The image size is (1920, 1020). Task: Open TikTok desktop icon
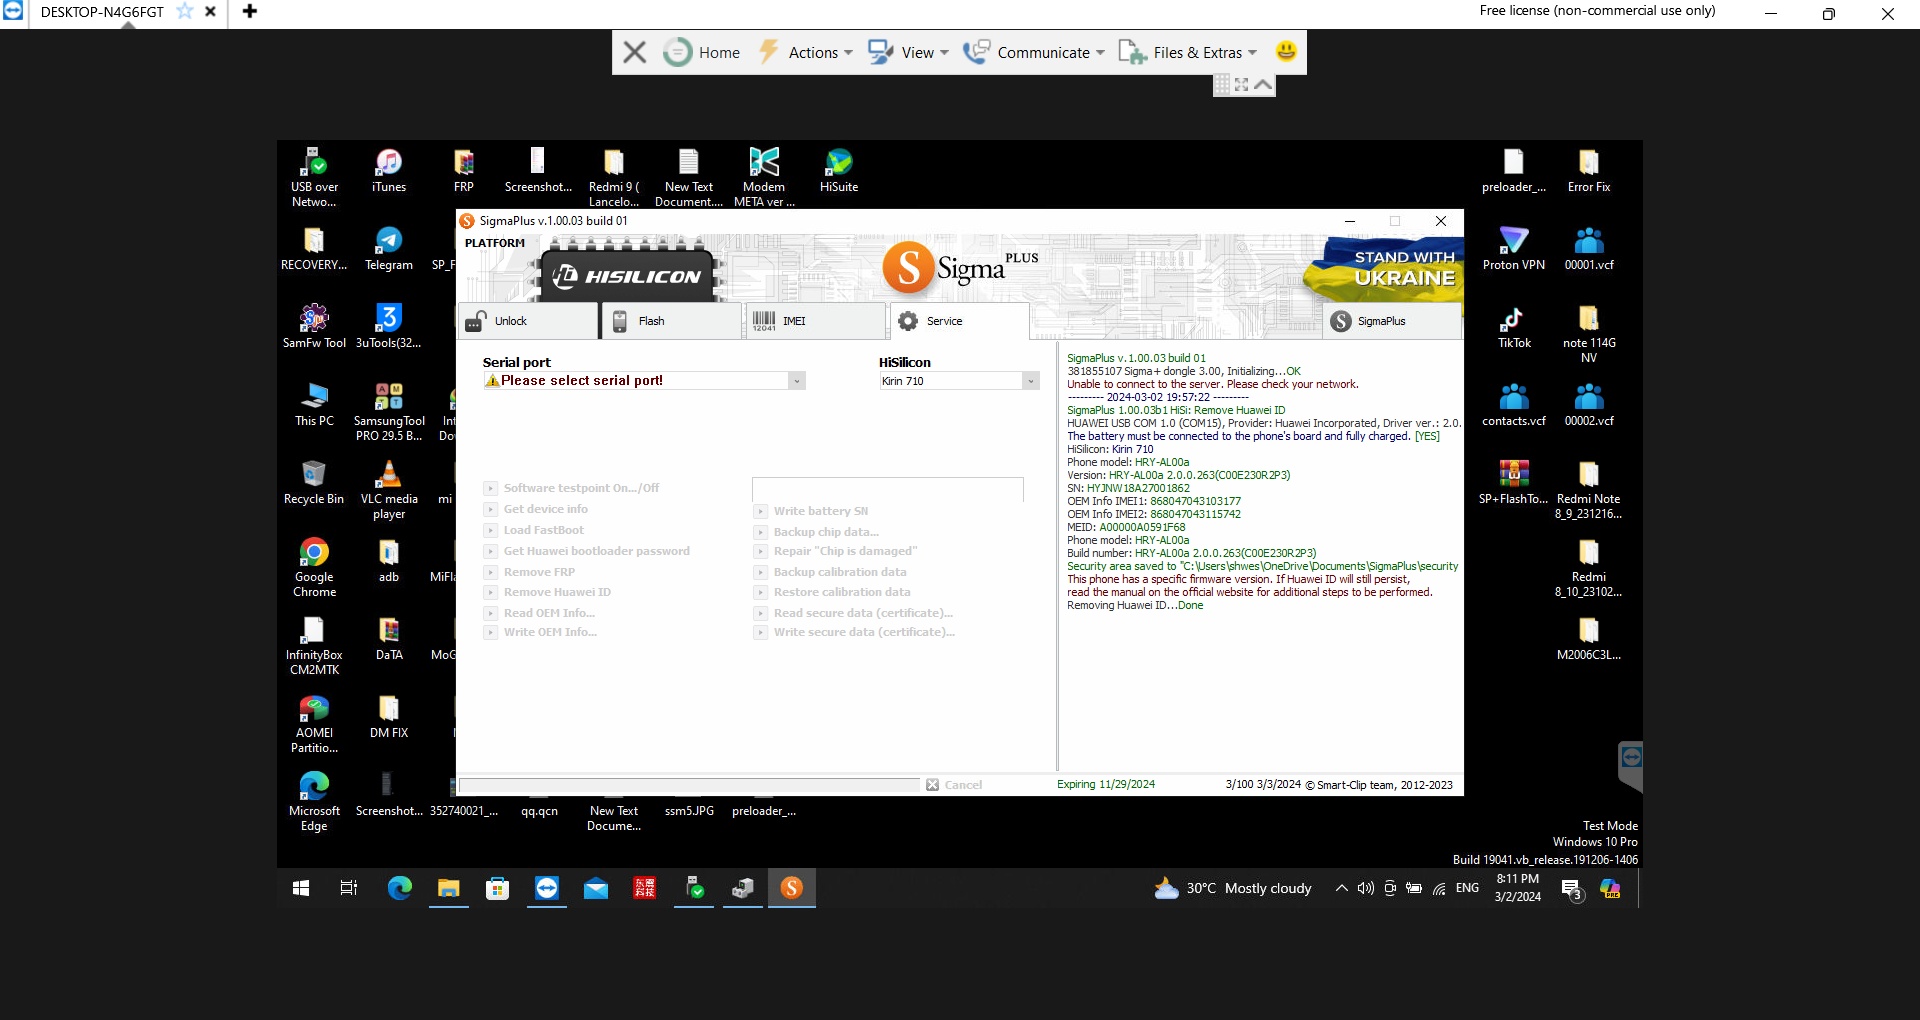[1514, 326]
